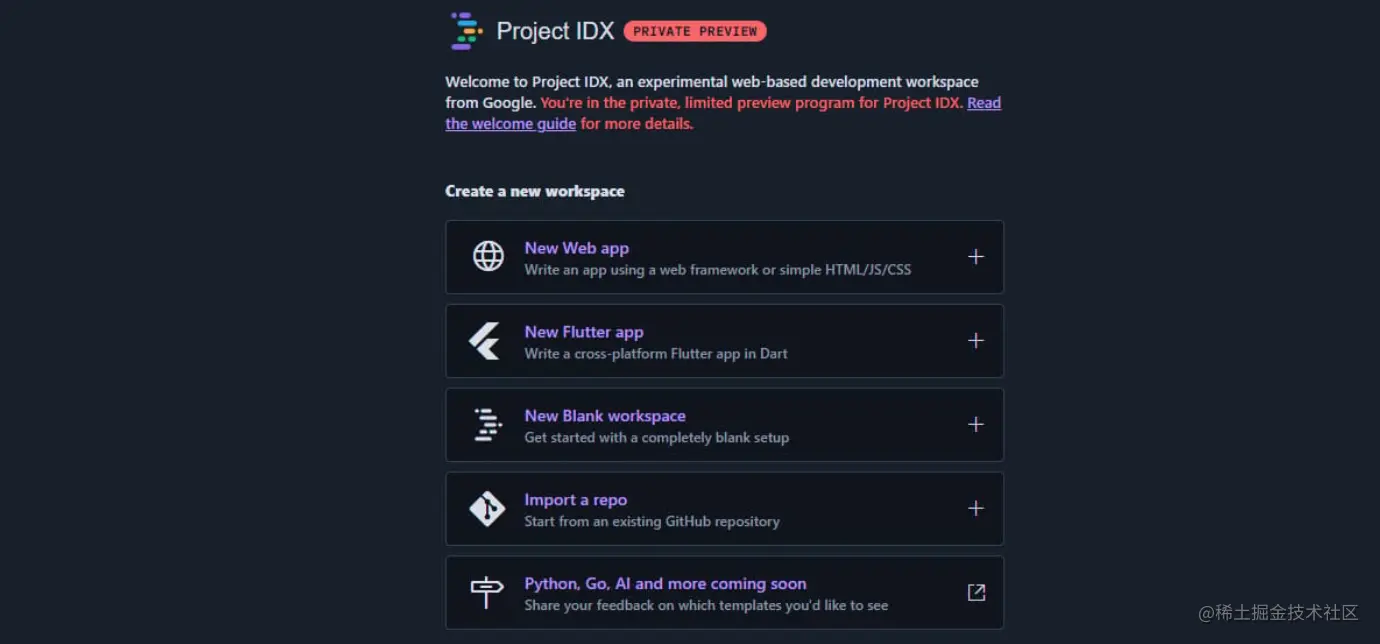Import a repo from GitHub
The height and width of the screenshot is (644, 1380).
576,499
